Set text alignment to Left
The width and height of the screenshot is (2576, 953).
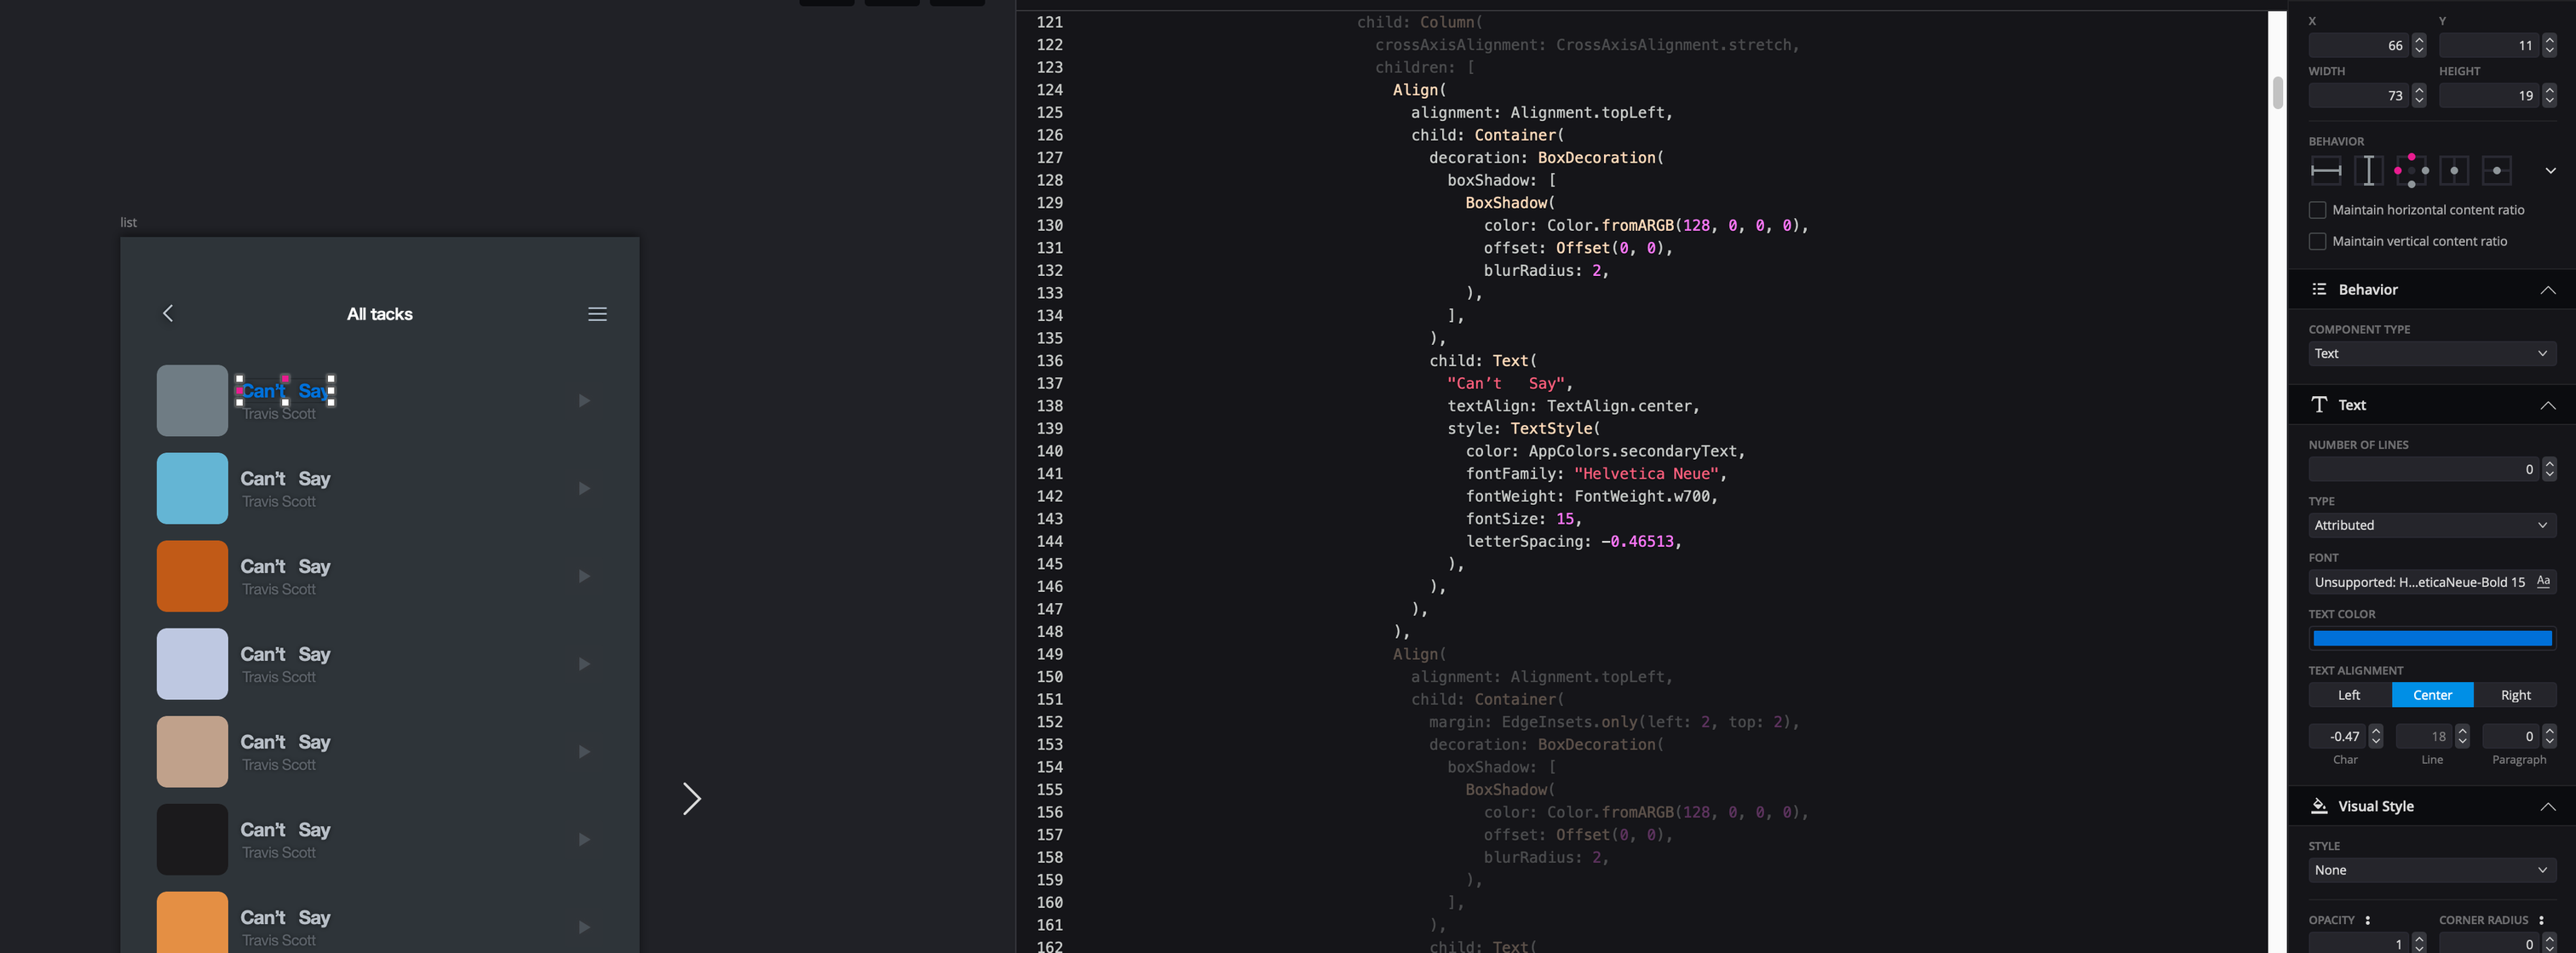coord(2348,695)
